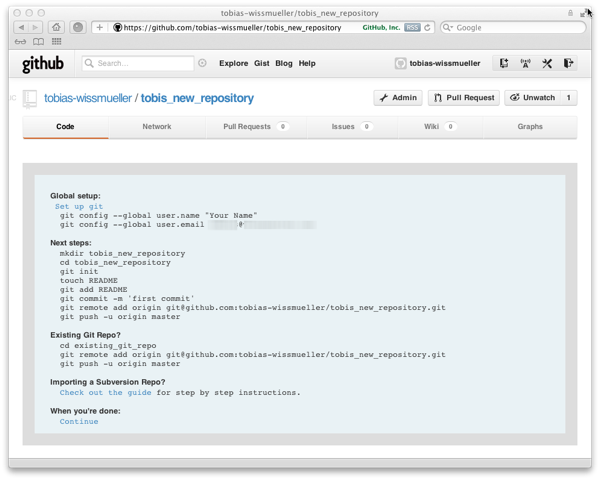Open notifications via the broadcast icon

pos(526,63)
